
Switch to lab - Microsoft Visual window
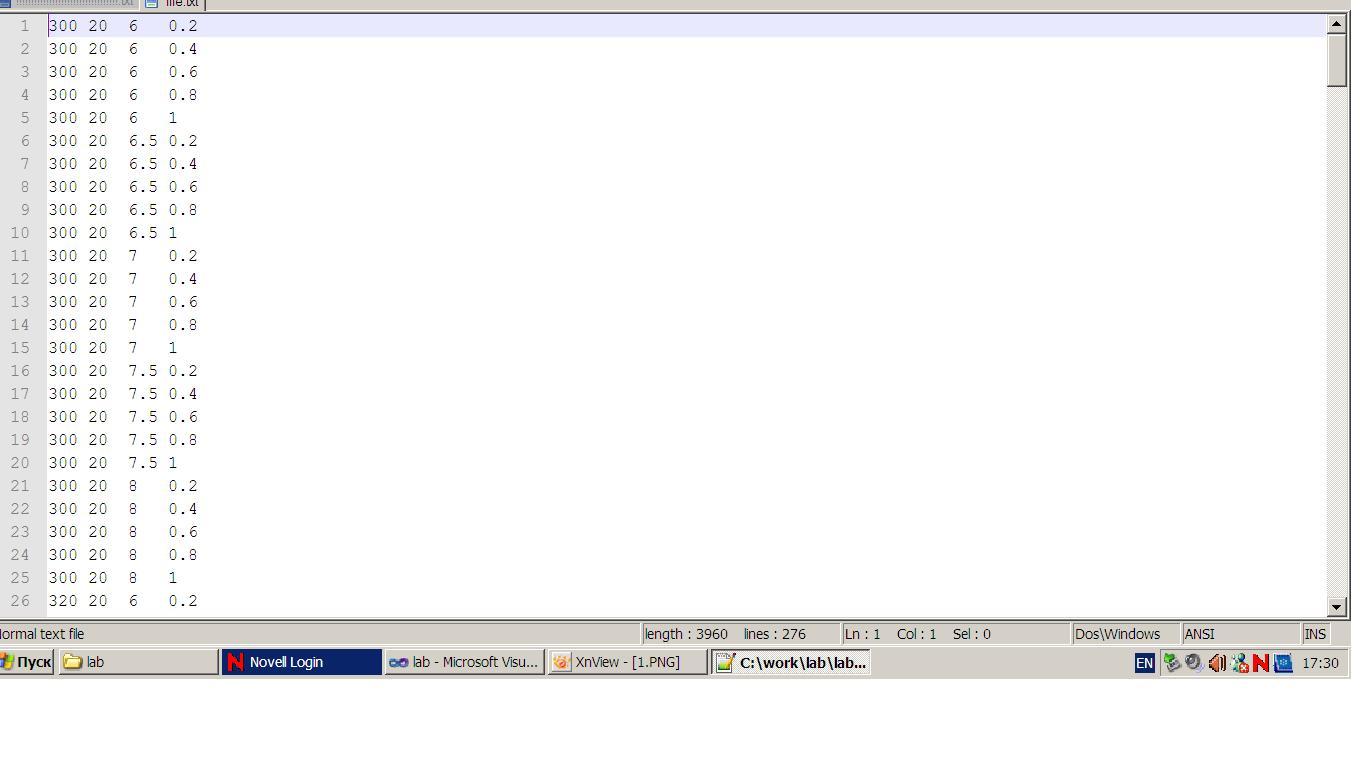[464, 662]
